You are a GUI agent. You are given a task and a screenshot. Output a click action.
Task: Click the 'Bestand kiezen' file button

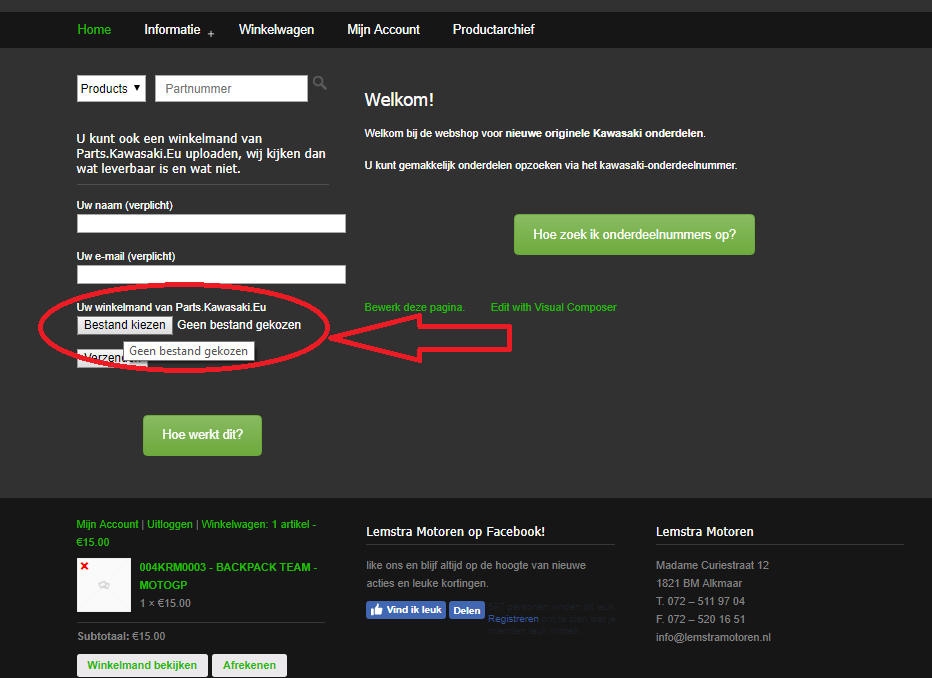[x=125, y=325]
